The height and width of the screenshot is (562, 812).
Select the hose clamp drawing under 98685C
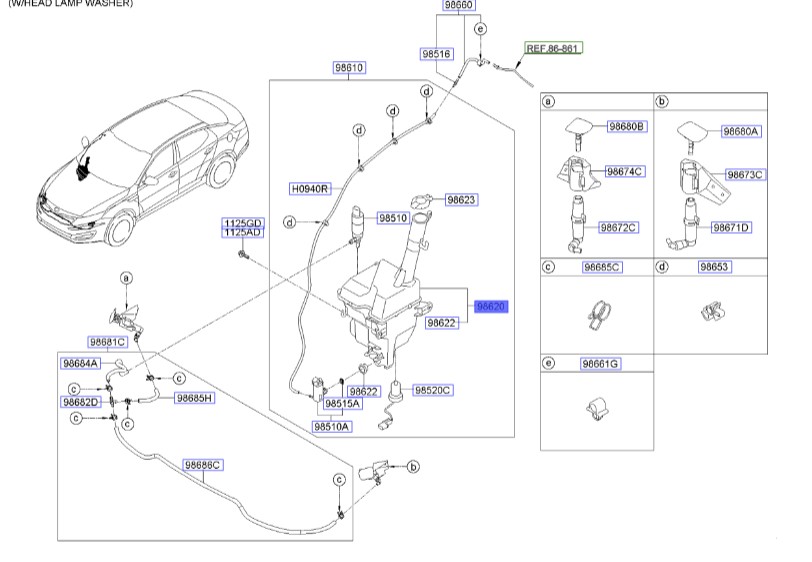coord(599,314)
